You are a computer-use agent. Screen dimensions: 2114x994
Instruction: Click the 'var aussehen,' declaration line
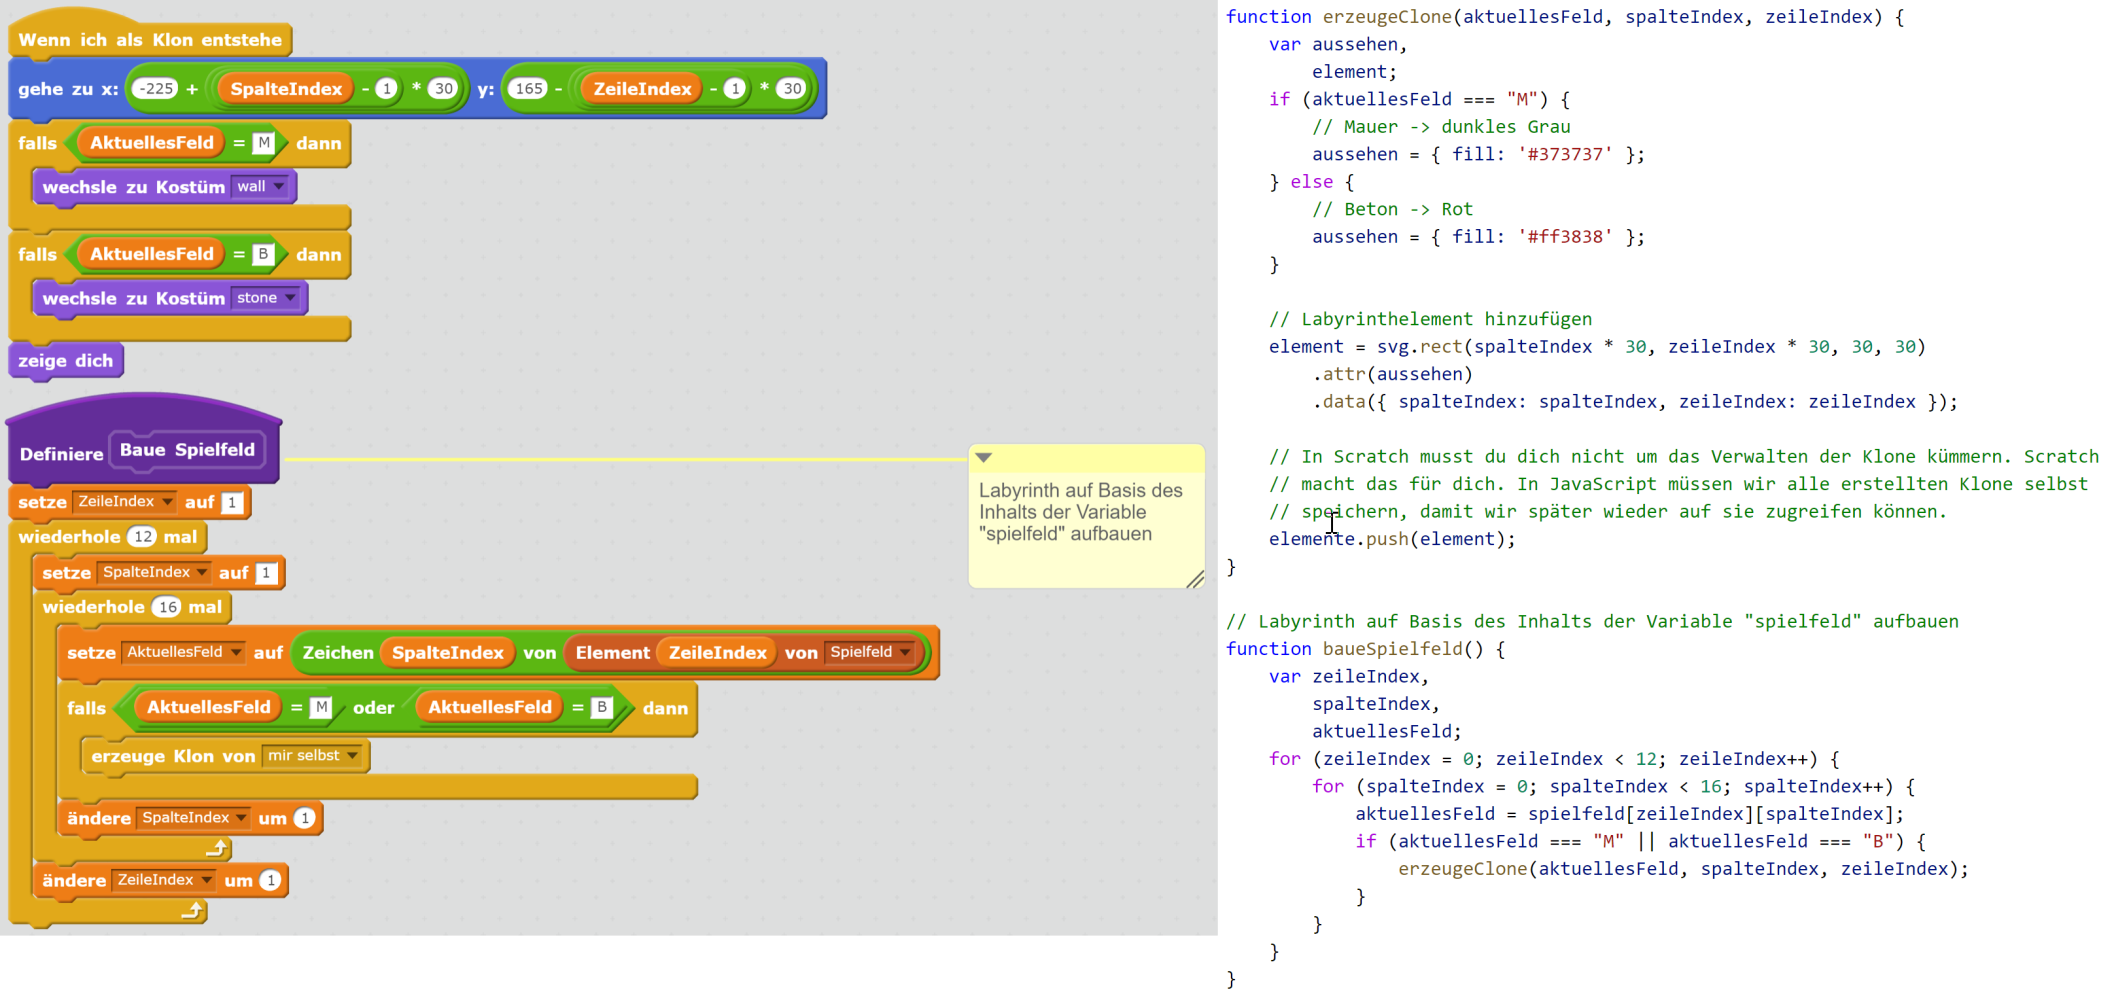(x=1338, y=44)
